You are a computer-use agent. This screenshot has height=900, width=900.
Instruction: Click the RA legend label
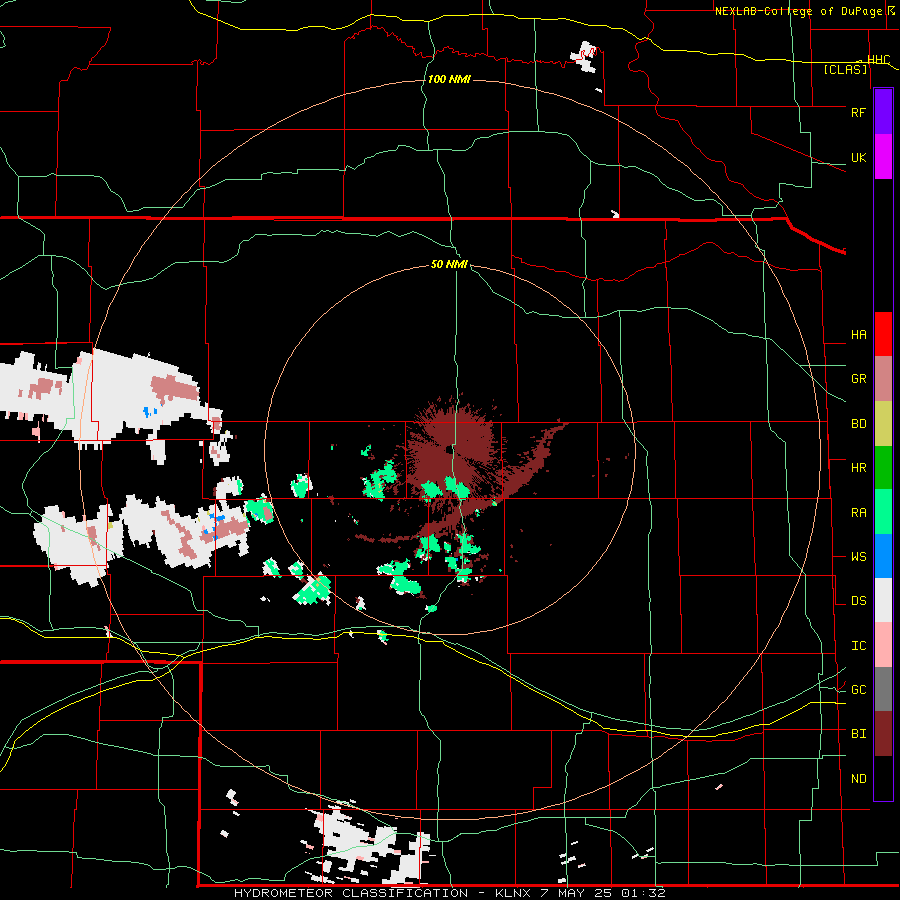pyautogui.click(x=858, y=513)
